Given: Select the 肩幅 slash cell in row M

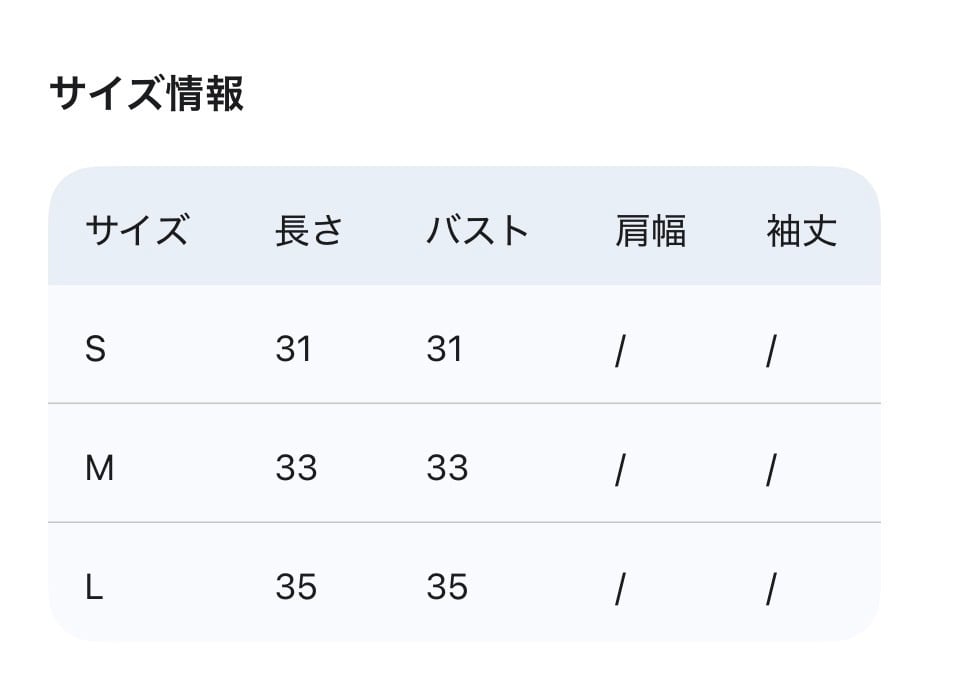Looking at the screenshot, I should pyautogui.click(x=620, y=470).
